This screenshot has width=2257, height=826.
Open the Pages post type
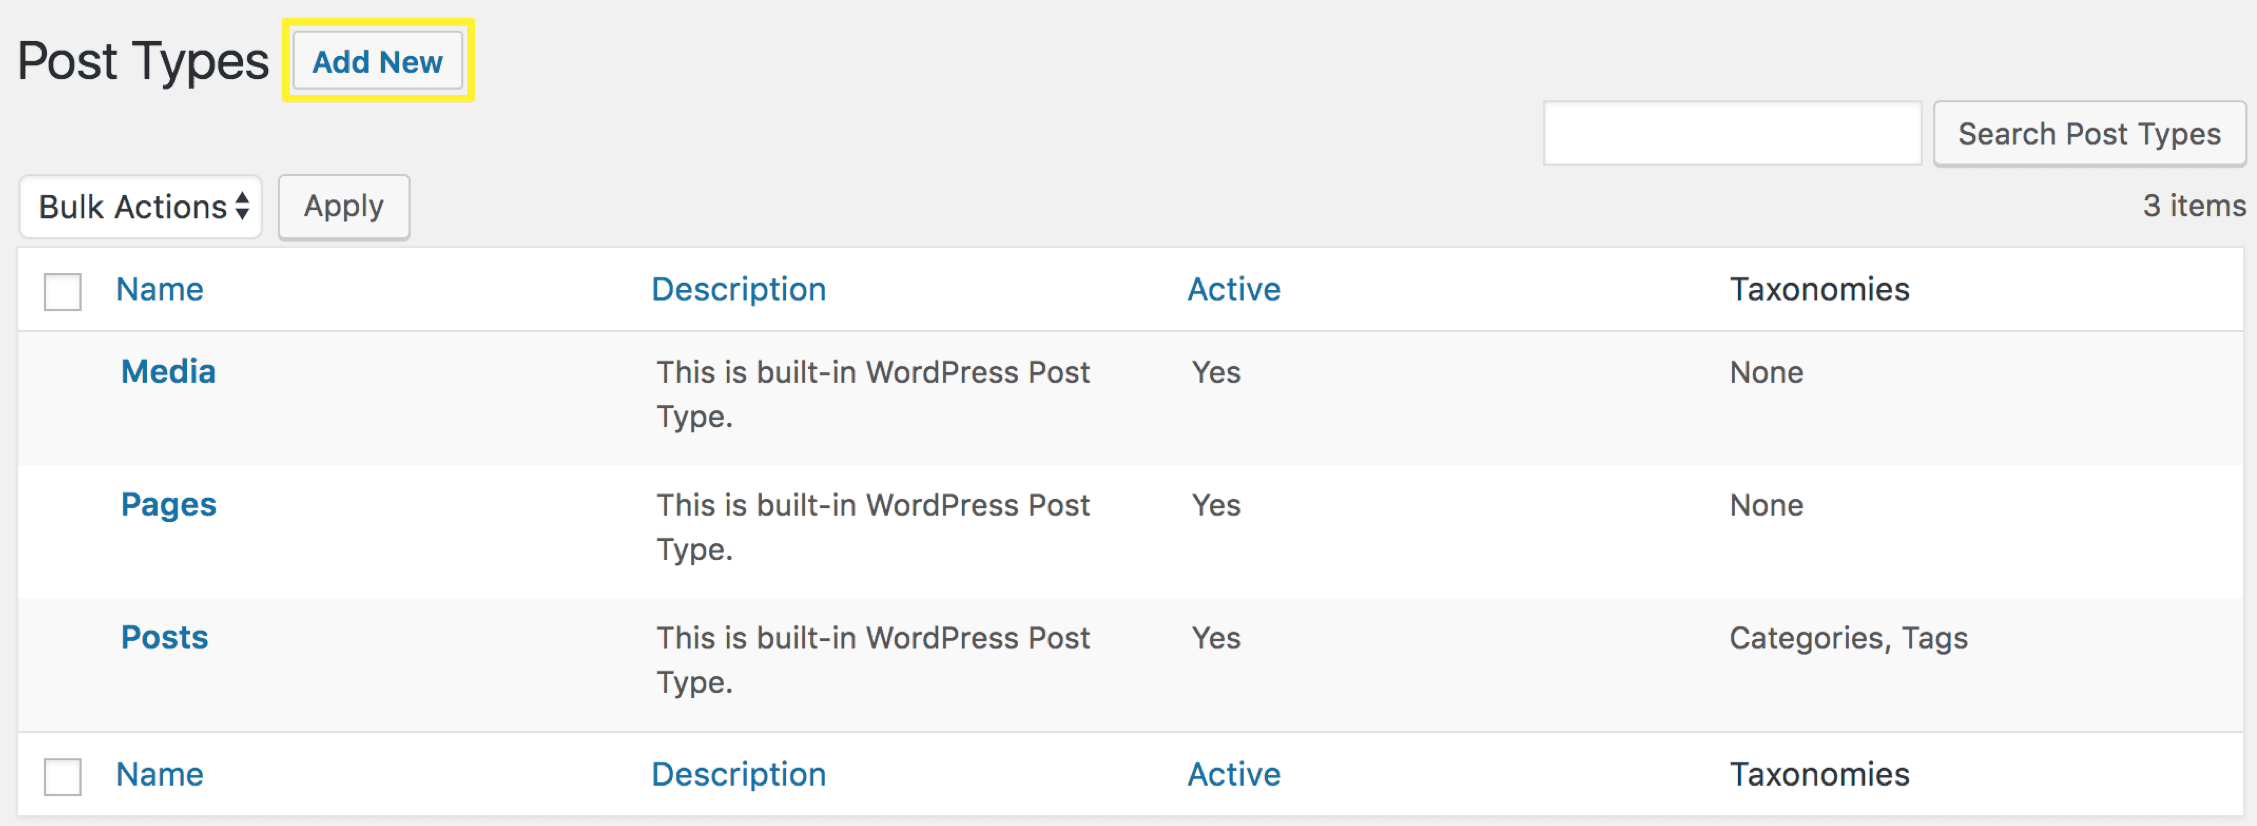tap(168, 504)
